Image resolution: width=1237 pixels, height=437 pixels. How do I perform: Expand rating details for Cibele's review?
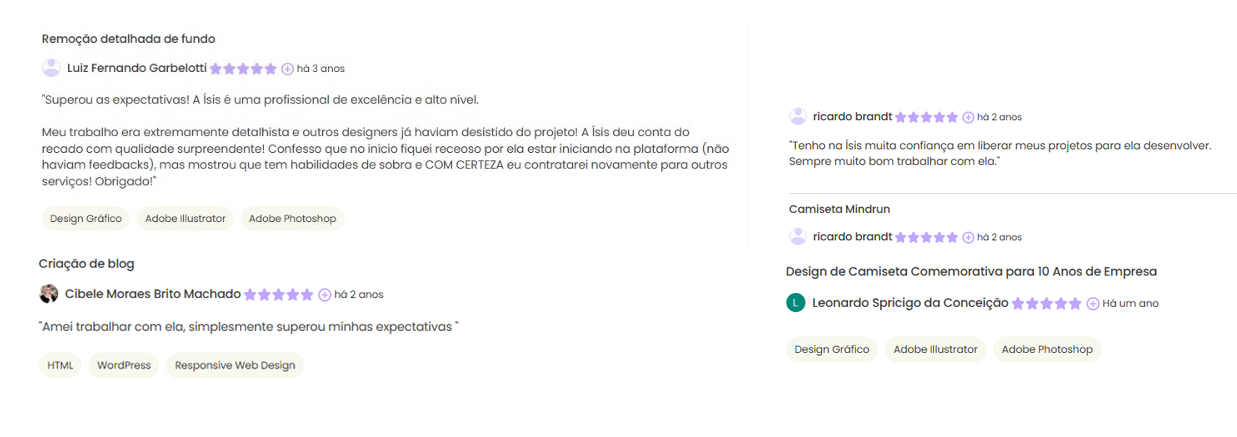(x=325, y=295)
